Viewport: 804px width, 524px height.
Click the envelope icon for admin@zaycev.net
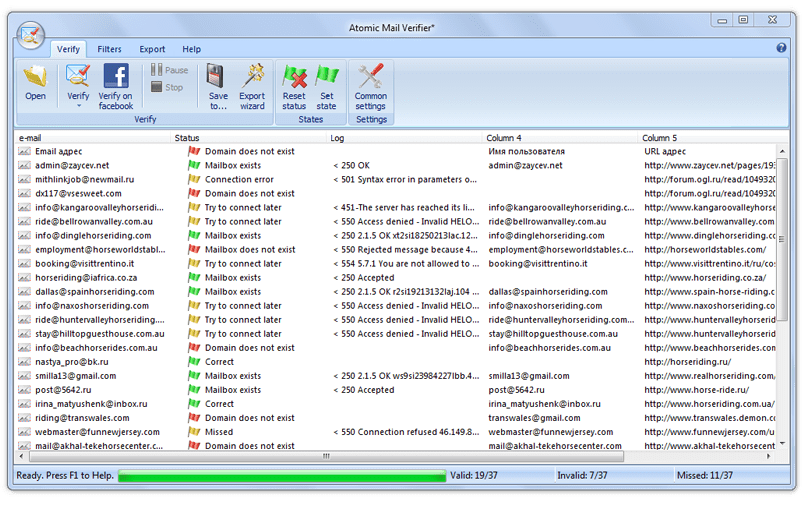(24, 165)
